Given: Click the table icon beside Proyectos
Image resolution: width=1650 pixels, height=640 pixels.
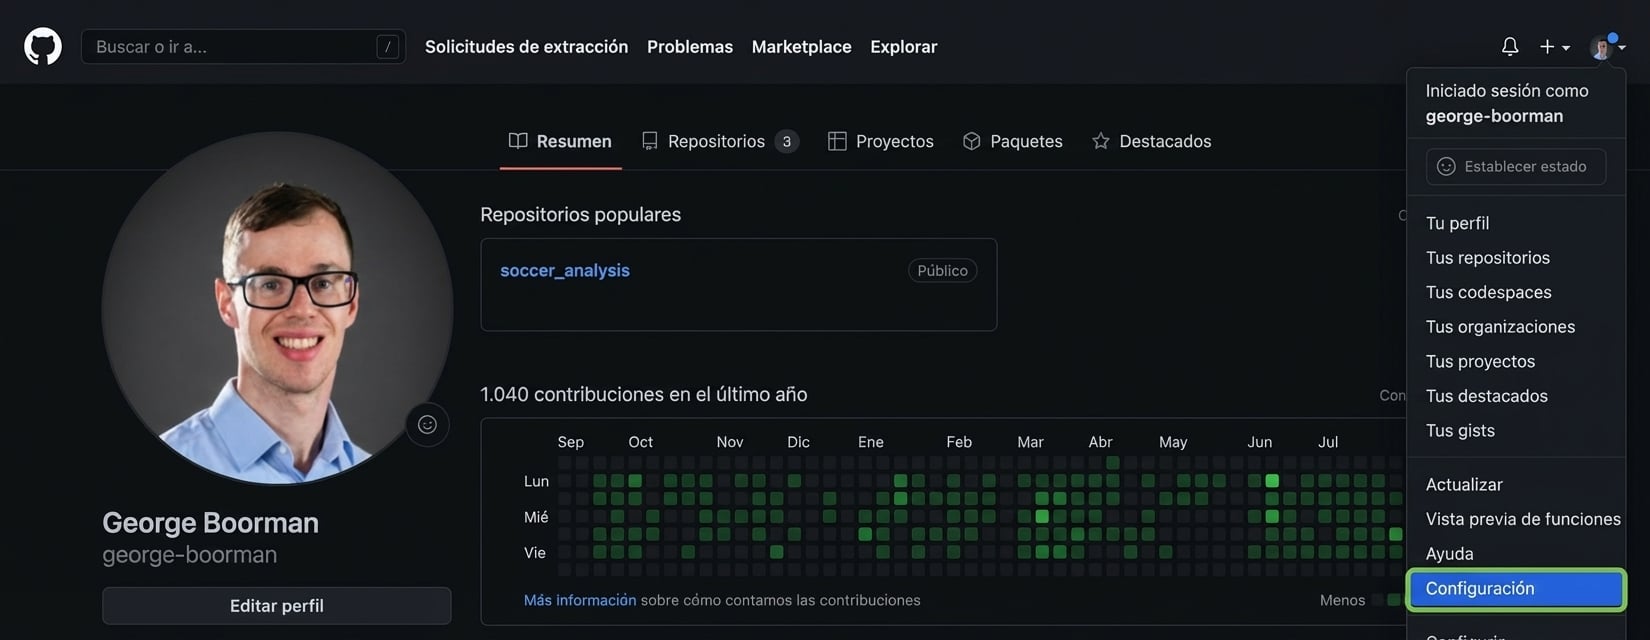Looking at the screenshot, I should pos(837,141).
